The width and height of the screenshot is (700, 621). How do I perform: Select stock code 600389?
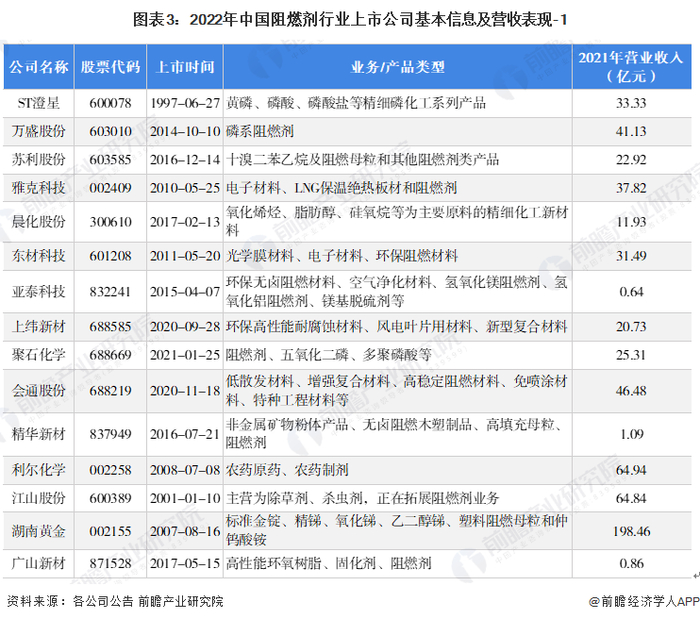pyautogui.click(x=110, y=498)
